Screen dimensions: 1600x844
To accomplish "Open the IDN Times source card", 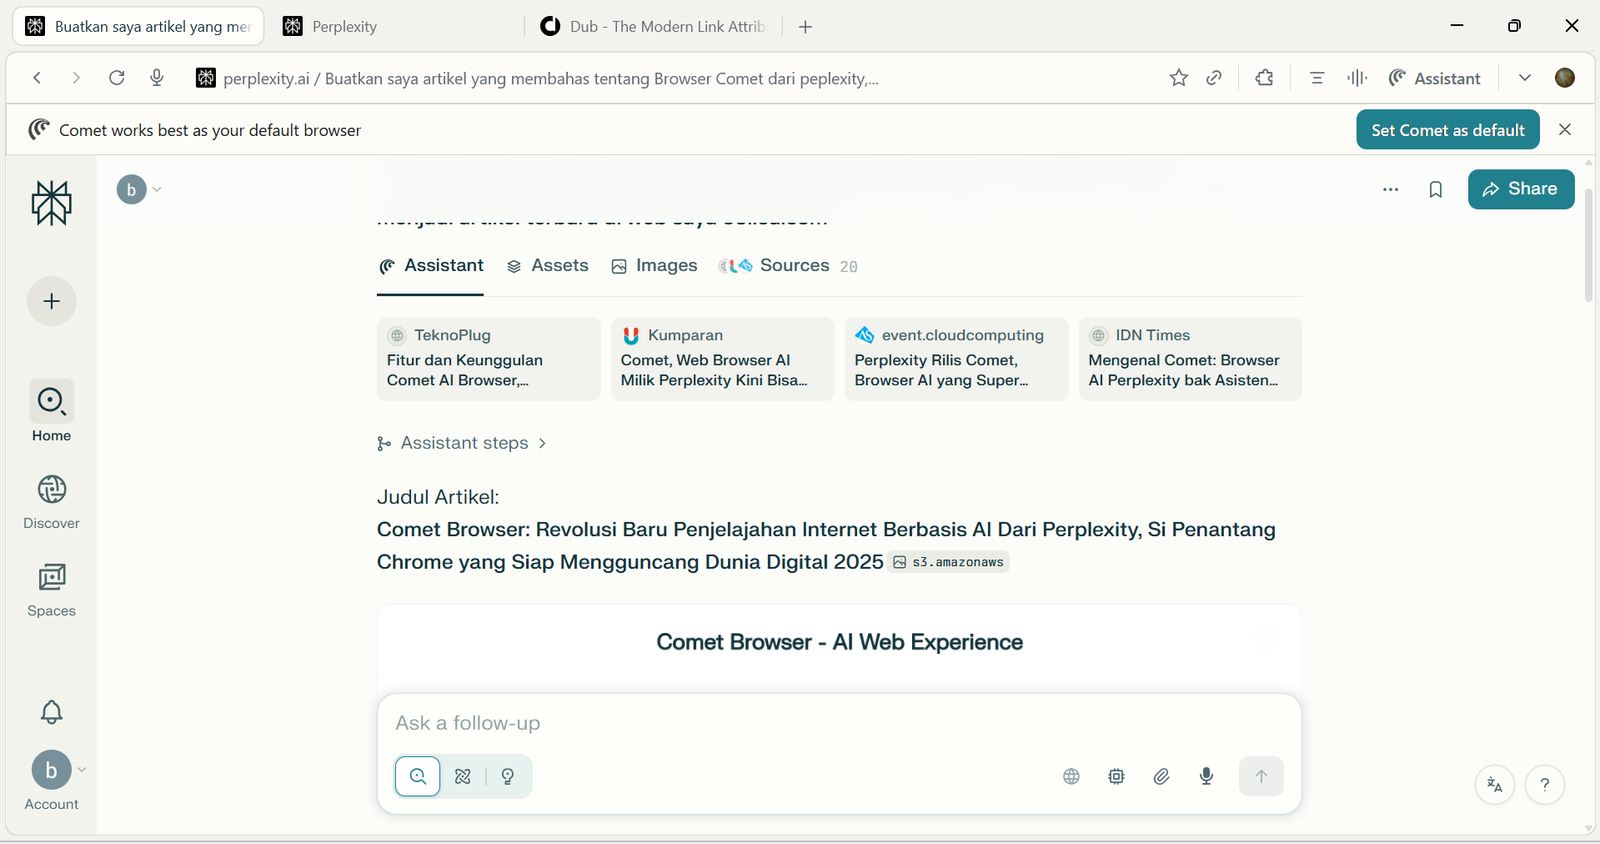I will click(1190, 359).
